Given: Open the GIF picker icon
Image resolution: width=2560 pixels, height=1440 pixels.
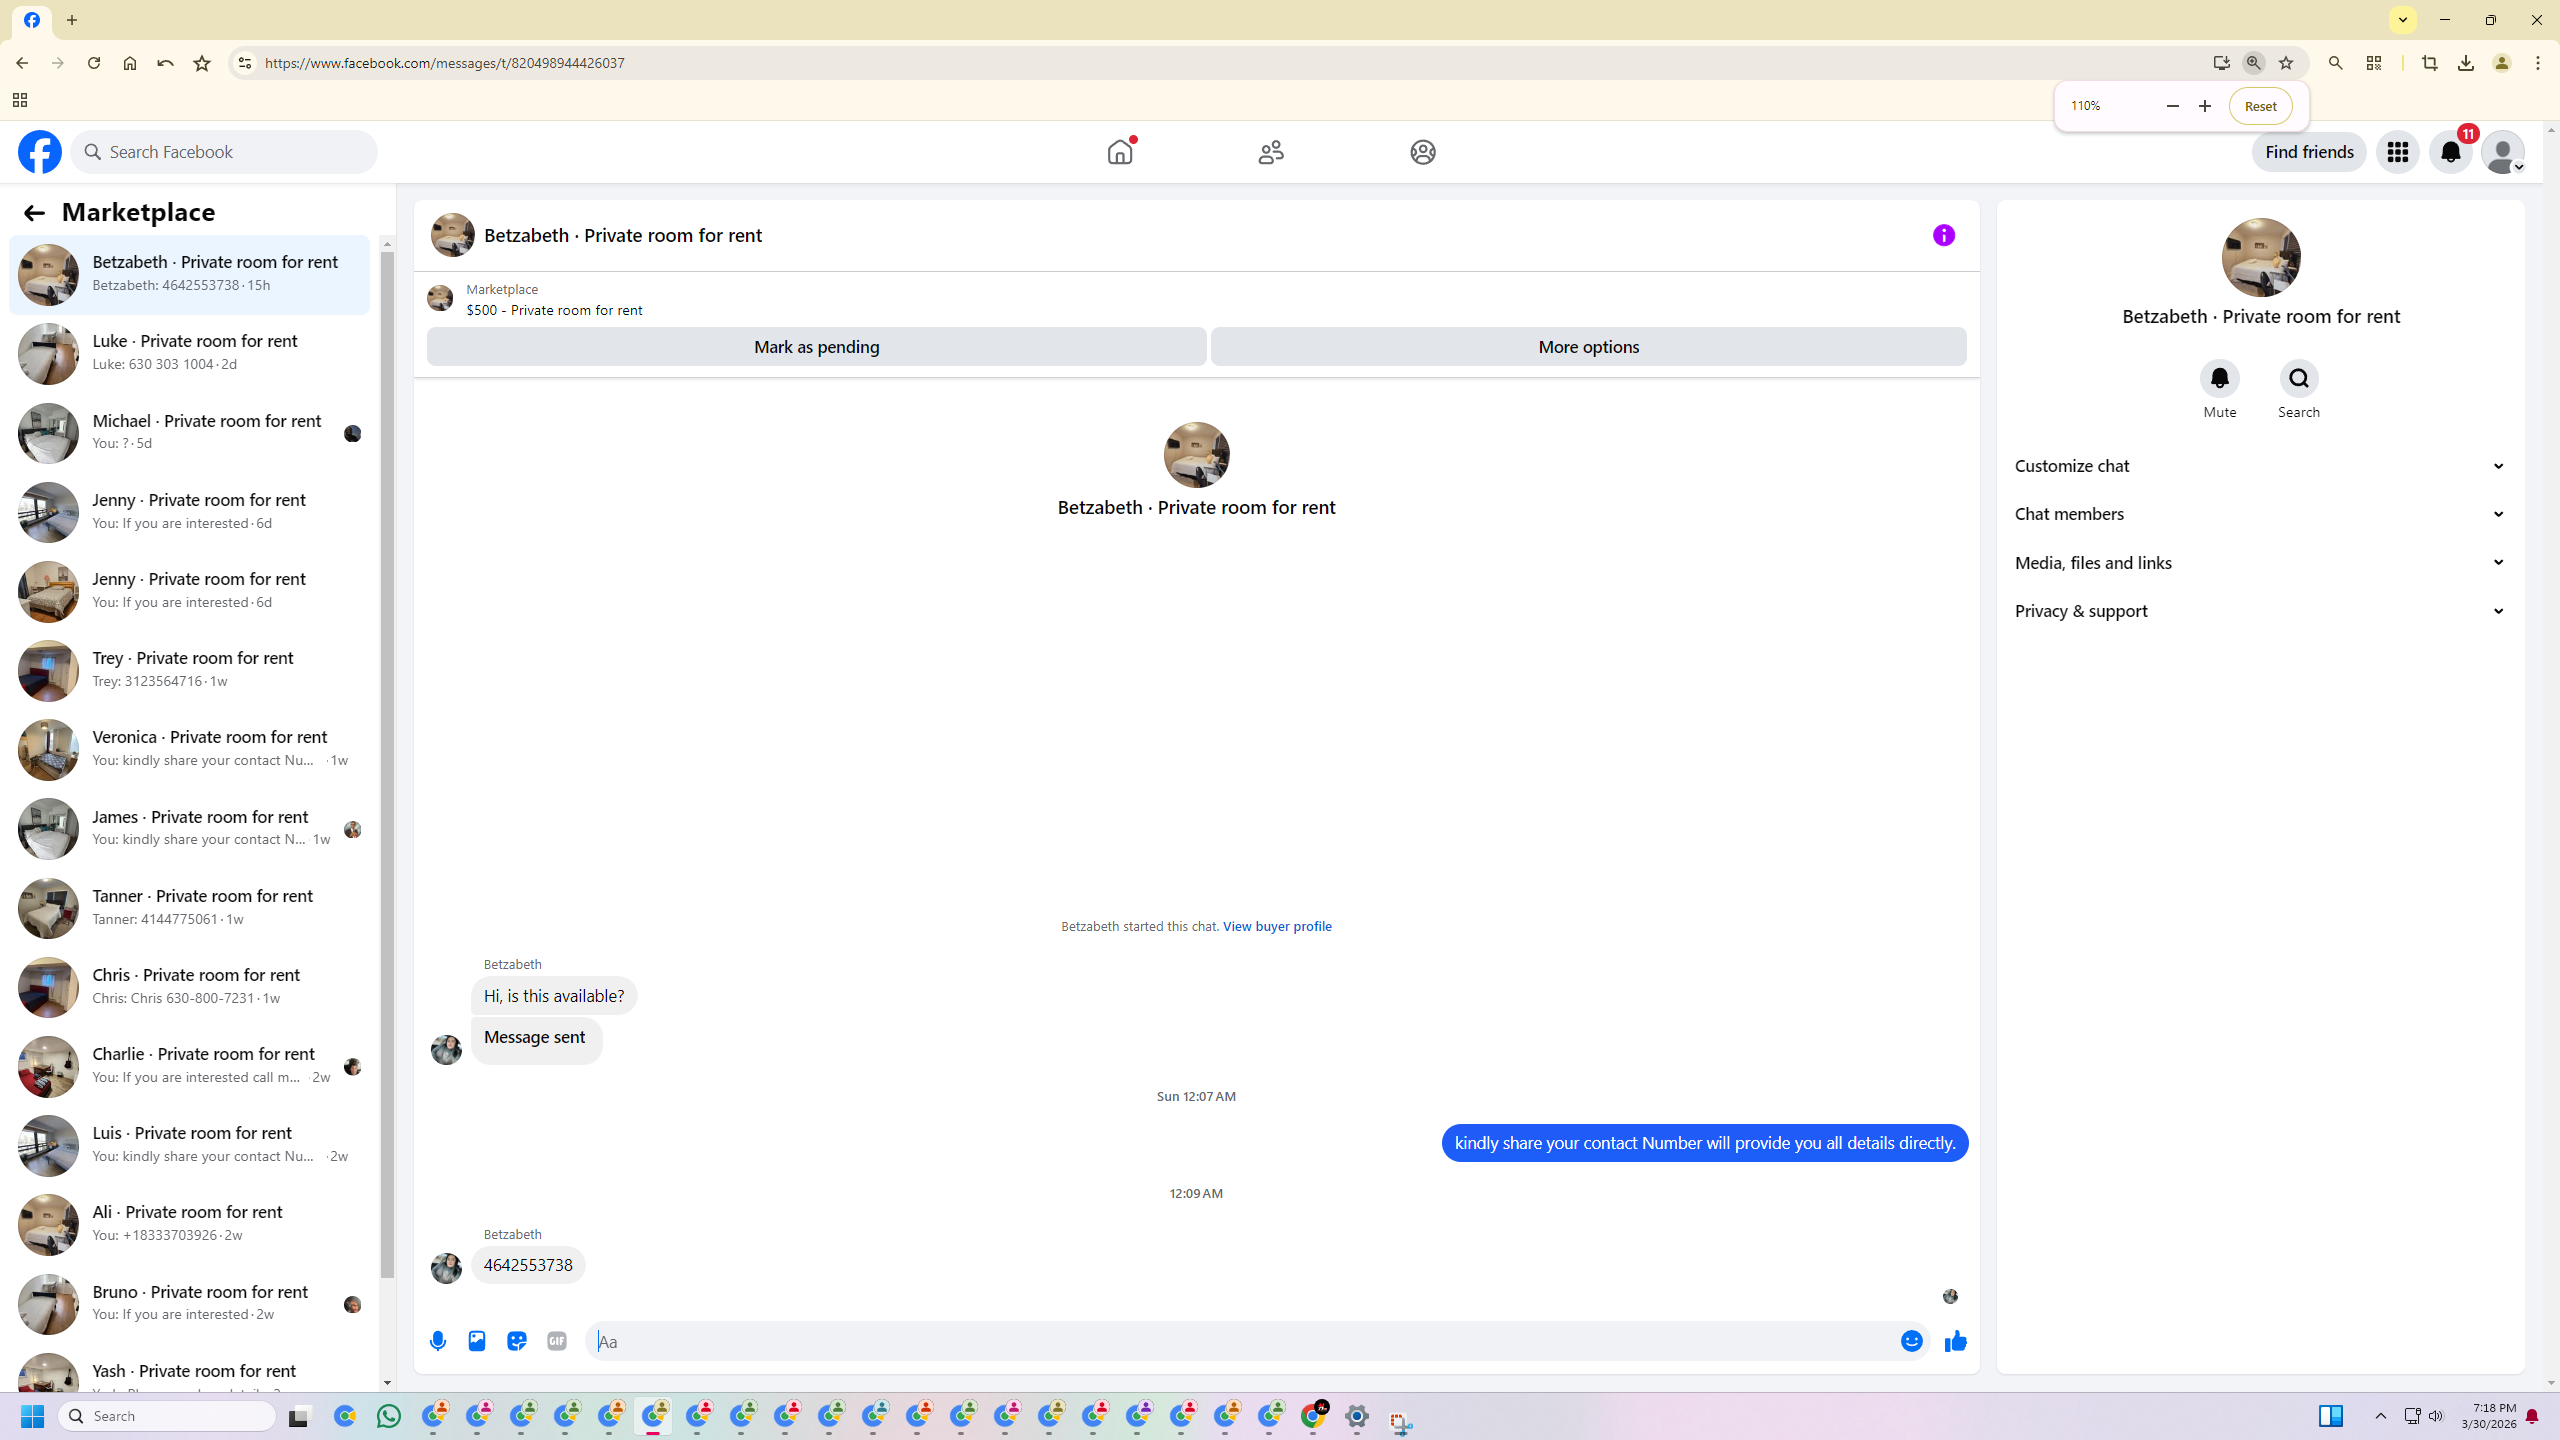Looking at the screenshot, I should pyautogui.click(x=557, y=1341).
